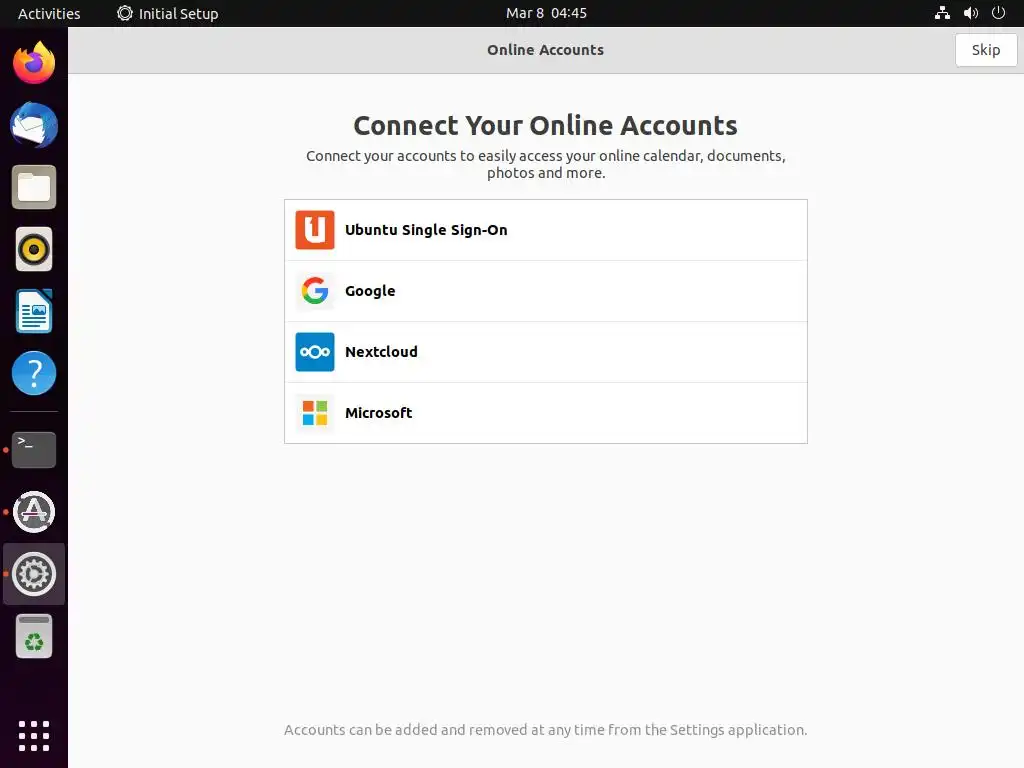Choose Ubuntu Single Sign-On account row
This screenshot has width=1024, height=768.
pyautogui.click(x=546, y=230)
